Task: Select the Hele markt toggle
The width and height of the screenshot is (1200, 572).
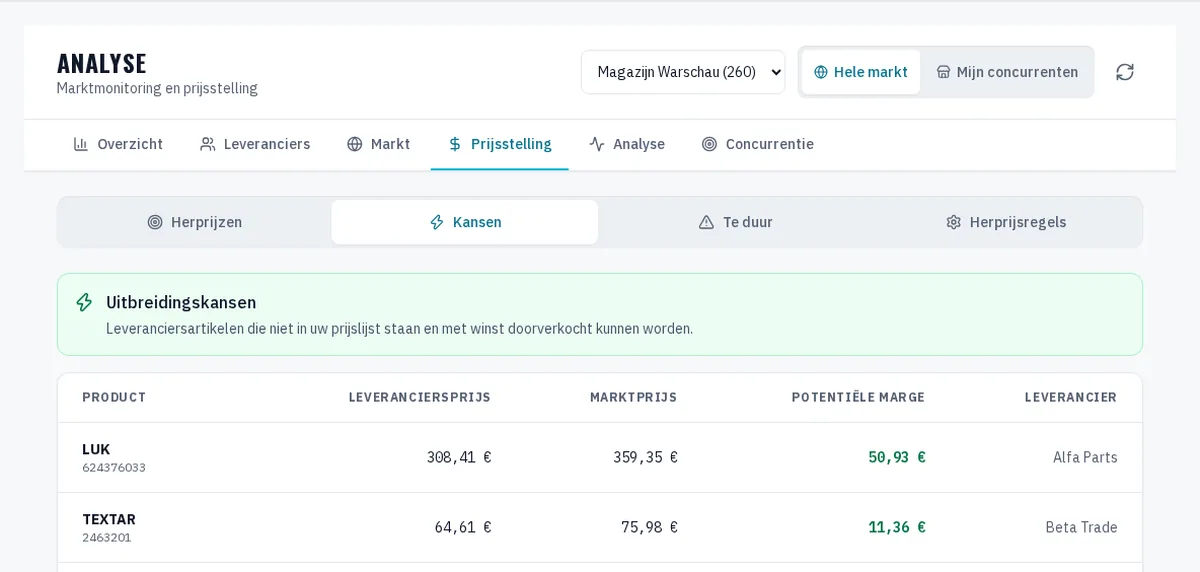Action: pos(861,72)
